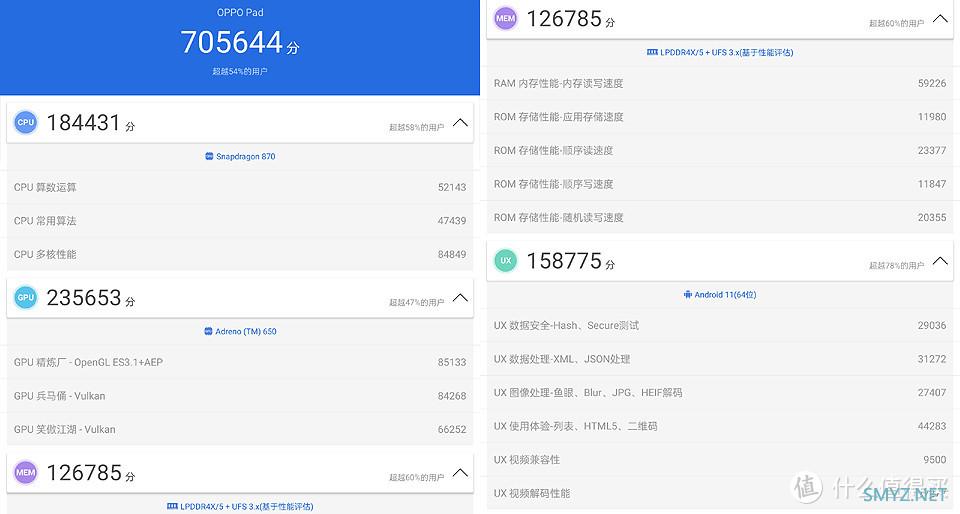
Task: Collapse the CPU score section chevron
Action: (x=460, y=123)
